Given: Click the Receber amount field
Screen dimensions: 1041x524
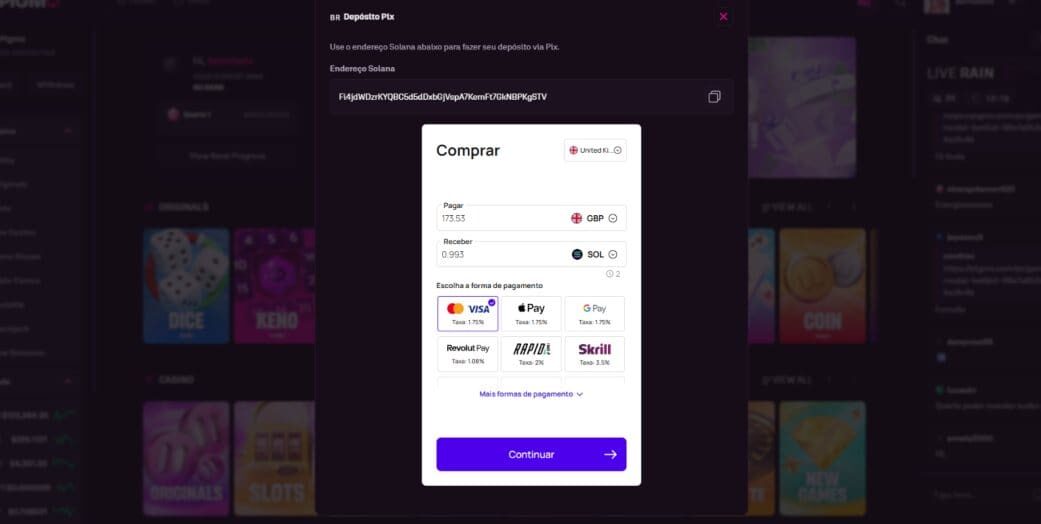Looking at the screenshot, I should click(500, 254).
